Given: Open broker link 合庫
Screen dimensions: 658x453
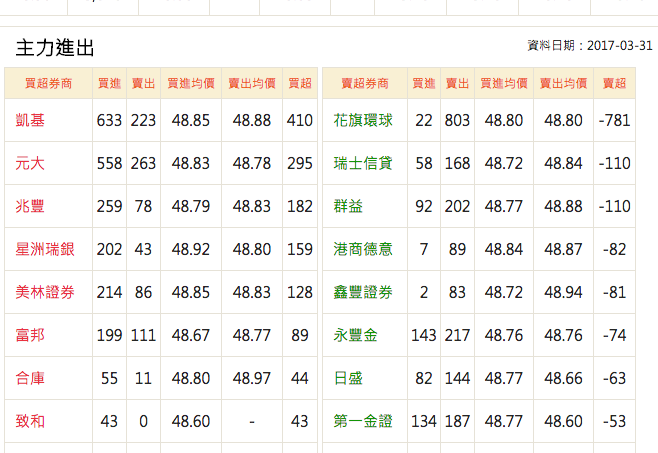Looking at the screenshot, I should (30, 378).
